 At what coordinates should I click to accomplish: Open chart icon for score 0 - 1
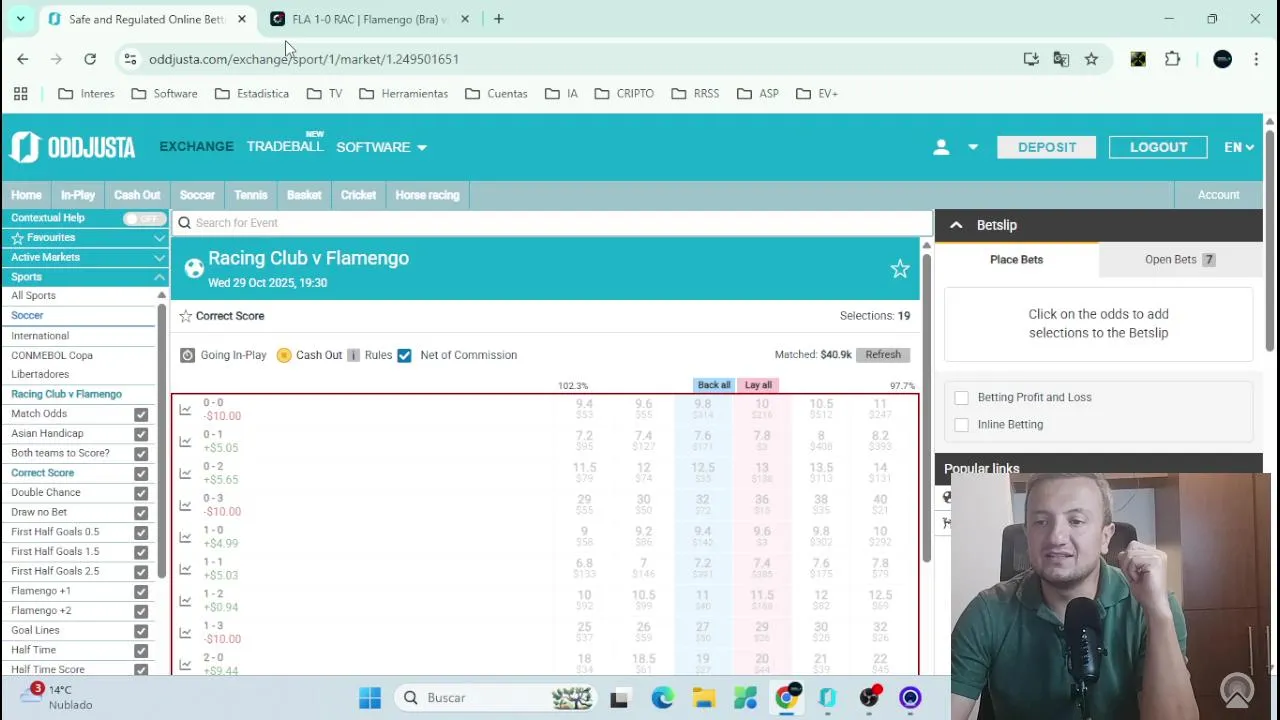tap(185, 442)
